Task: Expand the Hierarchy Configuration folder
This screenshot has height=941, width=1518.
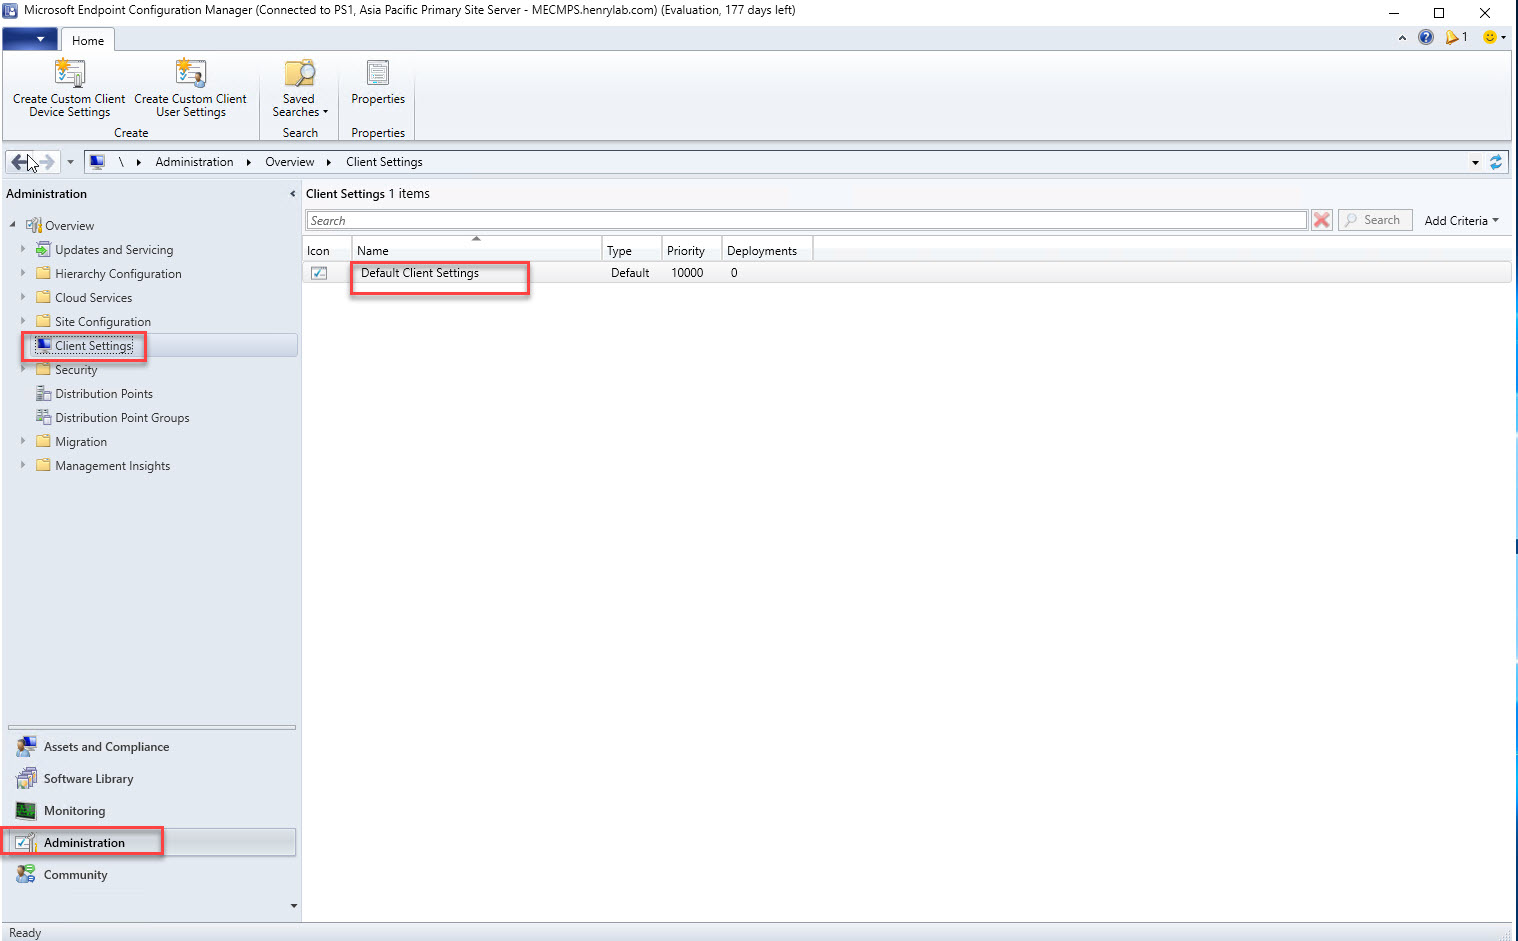Action: point(23,273)
